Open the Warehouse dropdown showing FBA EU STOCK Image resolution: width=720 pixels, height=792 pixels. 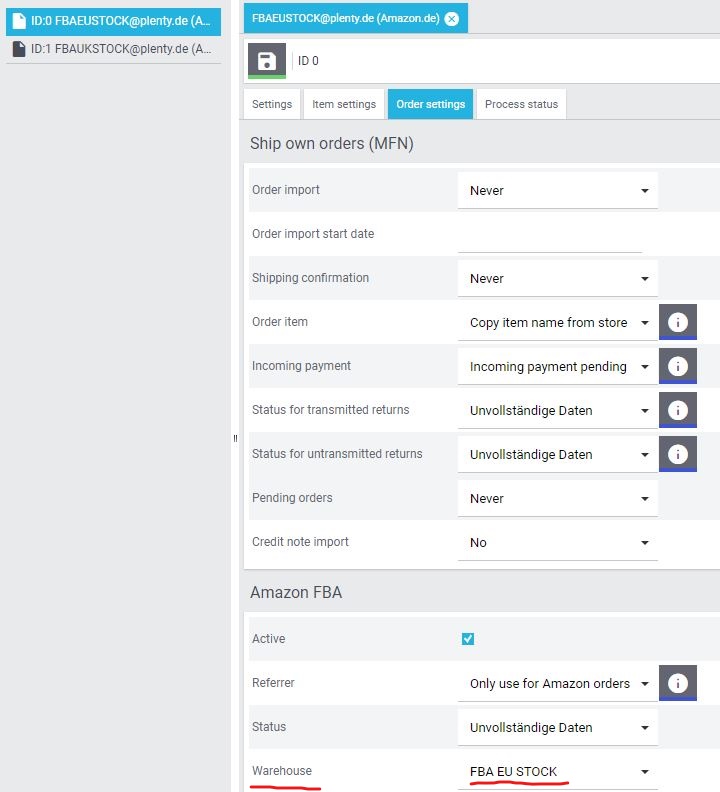pyautogui.click(x=557, y=772)
